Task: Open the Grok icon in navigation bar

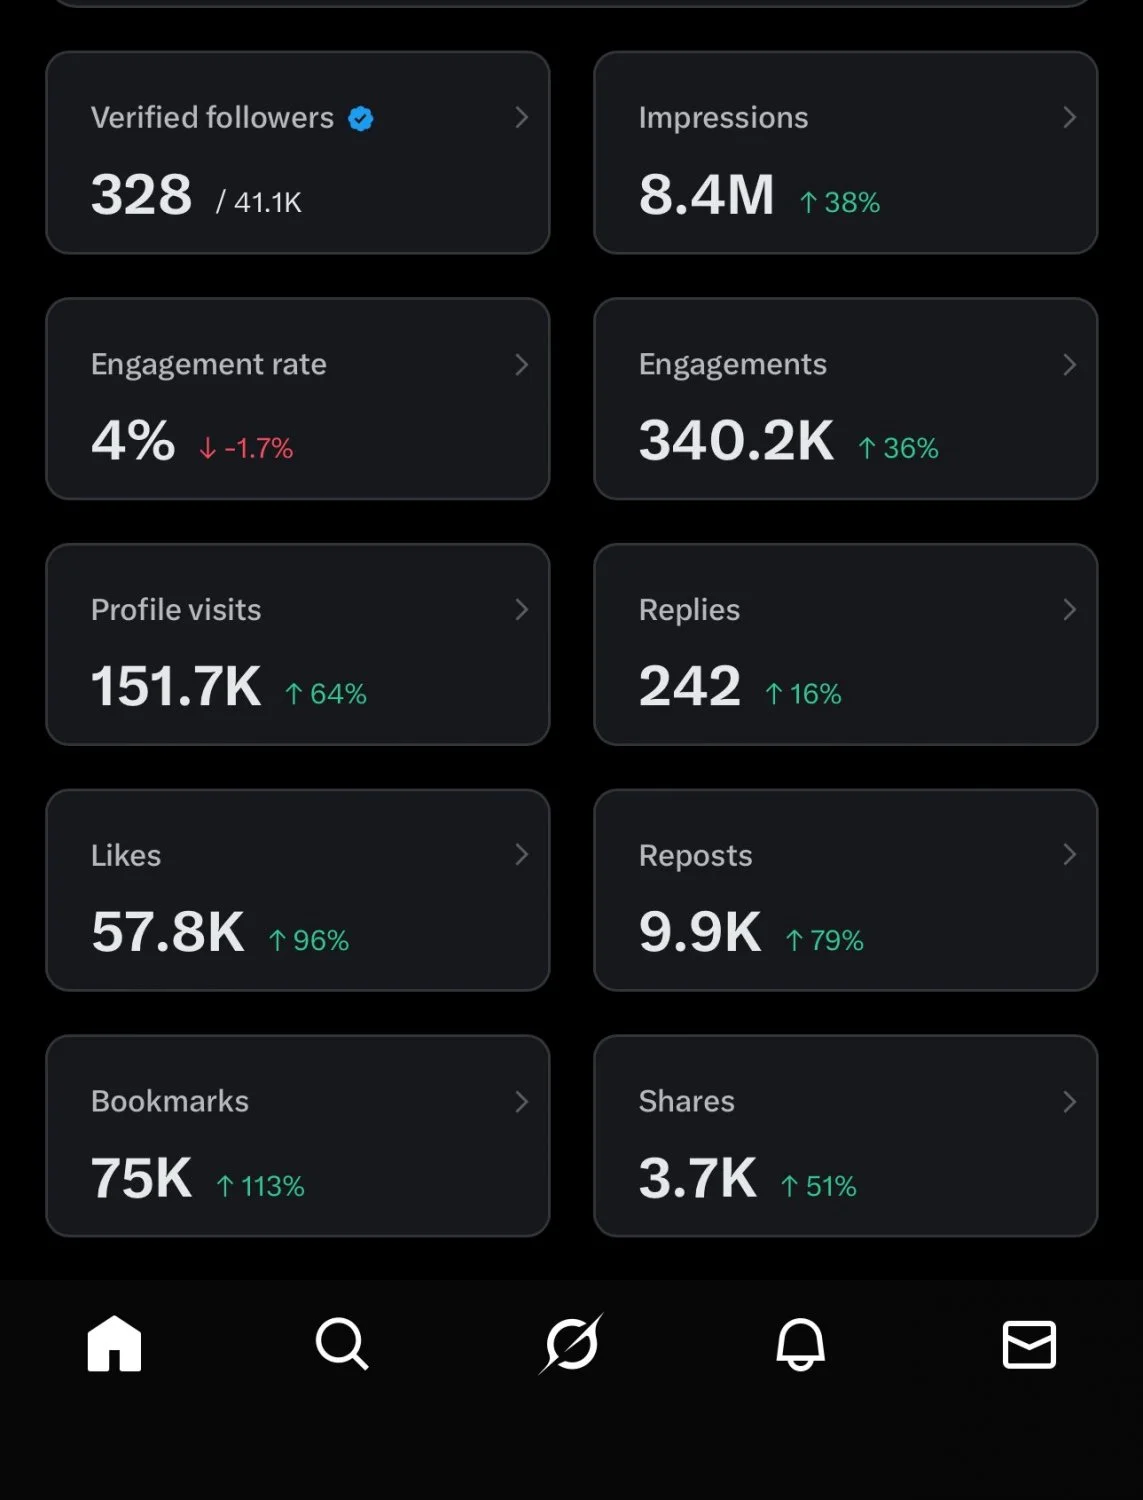Action: [x=571, y=1343]
